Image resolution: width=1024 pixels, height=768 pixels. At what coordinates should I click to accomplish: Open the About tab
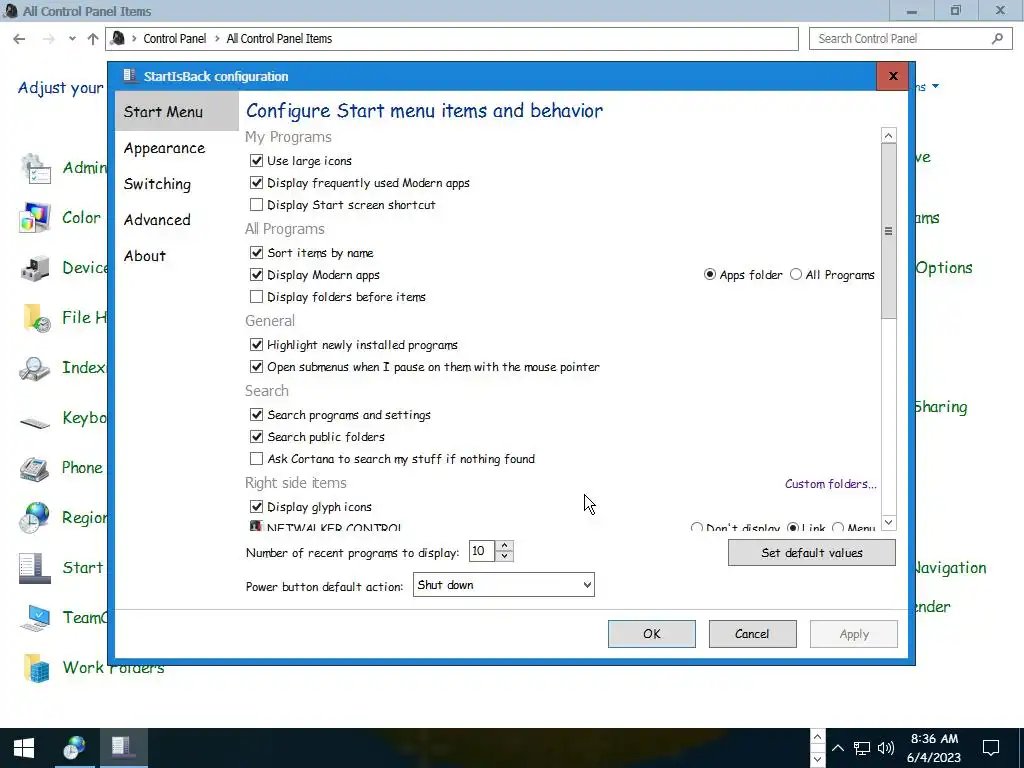(x=145, y=256)
